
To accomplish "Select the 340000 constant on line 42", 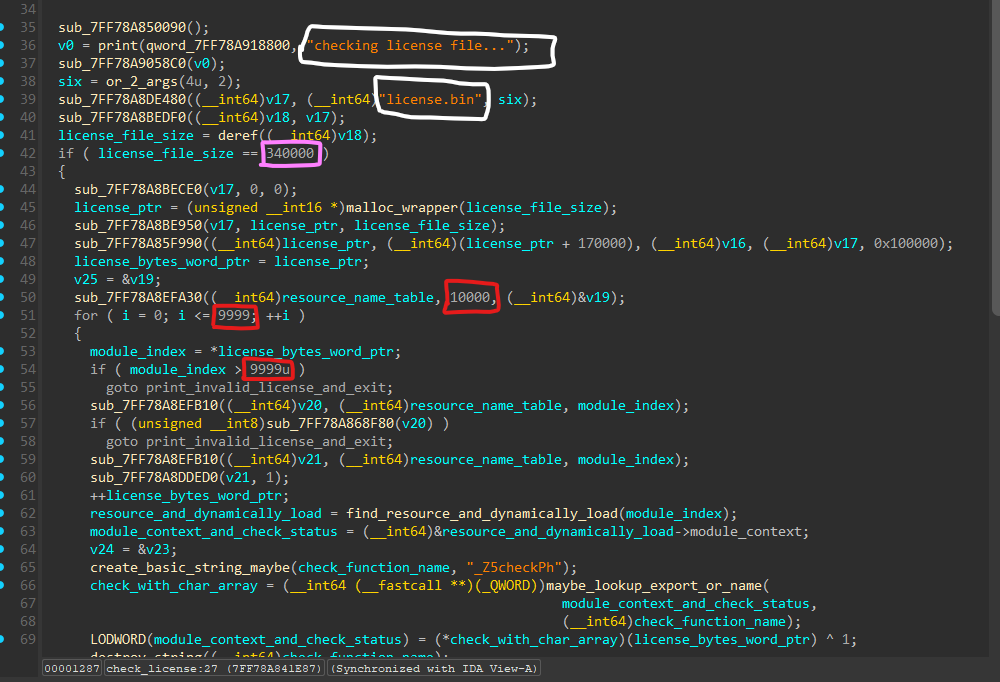I will coord(291,154).
